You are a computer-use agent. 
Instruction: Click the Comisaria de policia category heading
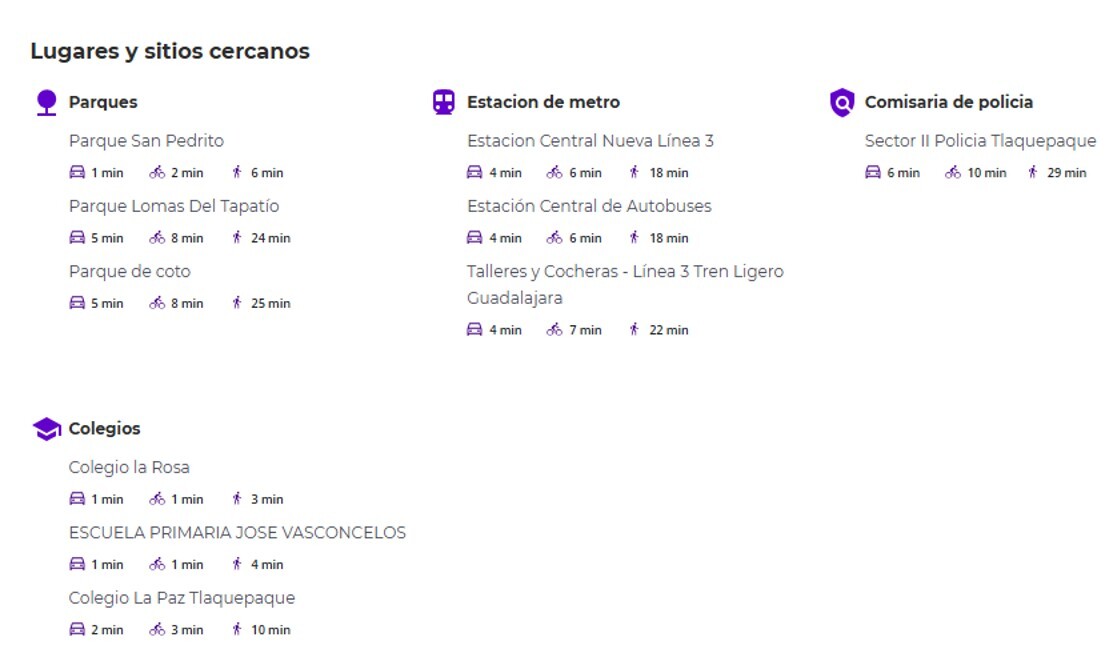(948, 102)
